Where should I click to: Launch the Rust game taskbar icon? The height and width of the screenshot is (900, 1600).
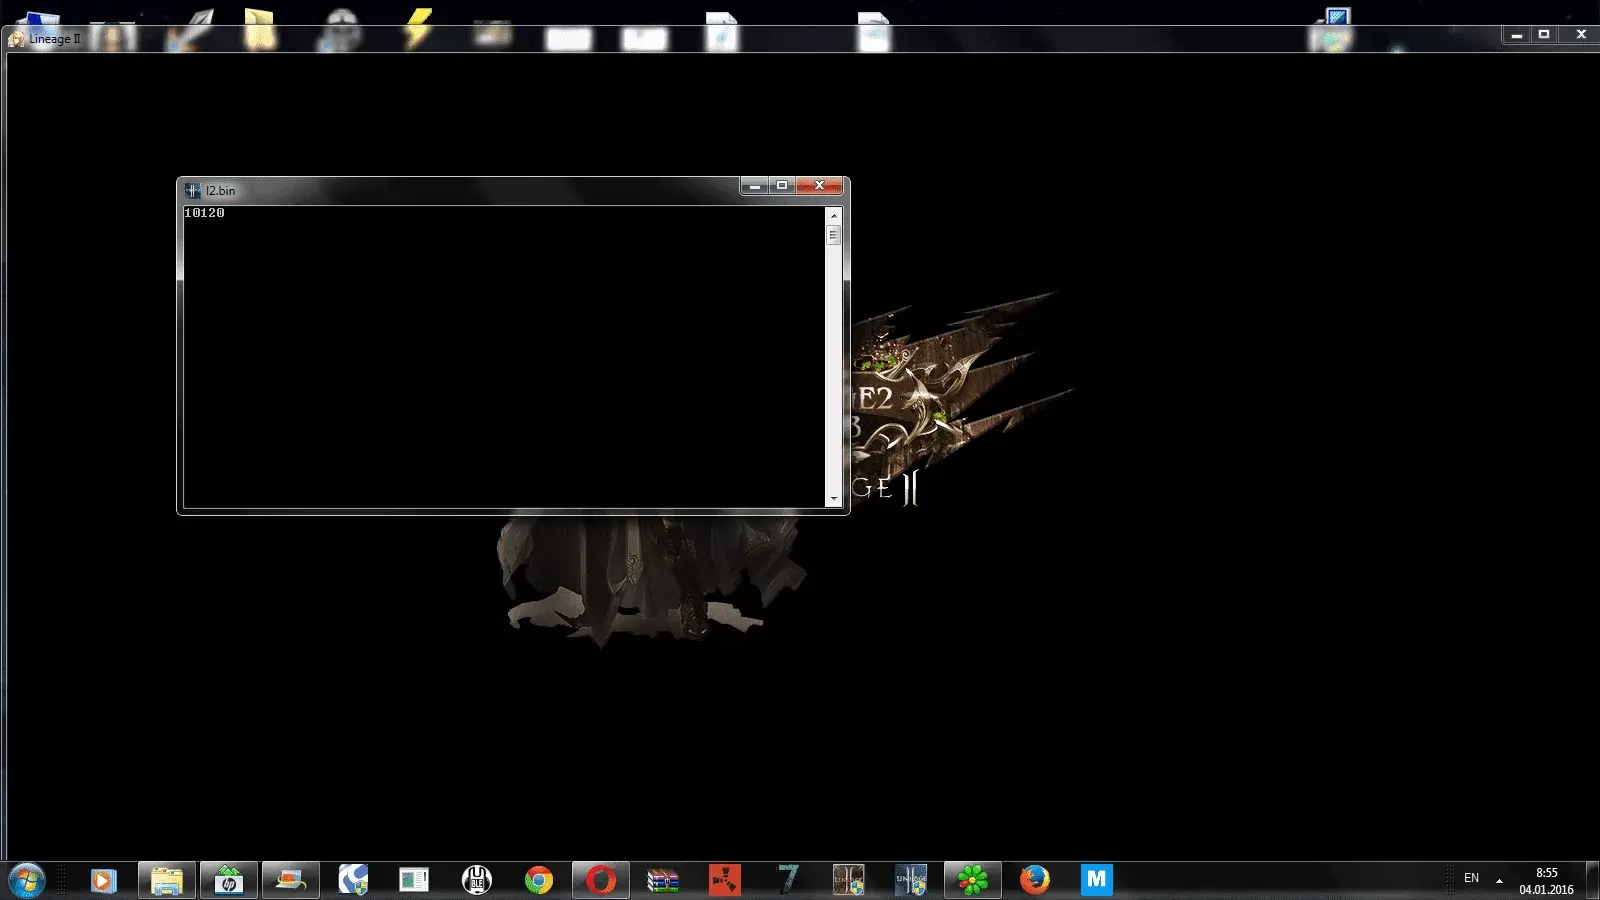(725, 880)
